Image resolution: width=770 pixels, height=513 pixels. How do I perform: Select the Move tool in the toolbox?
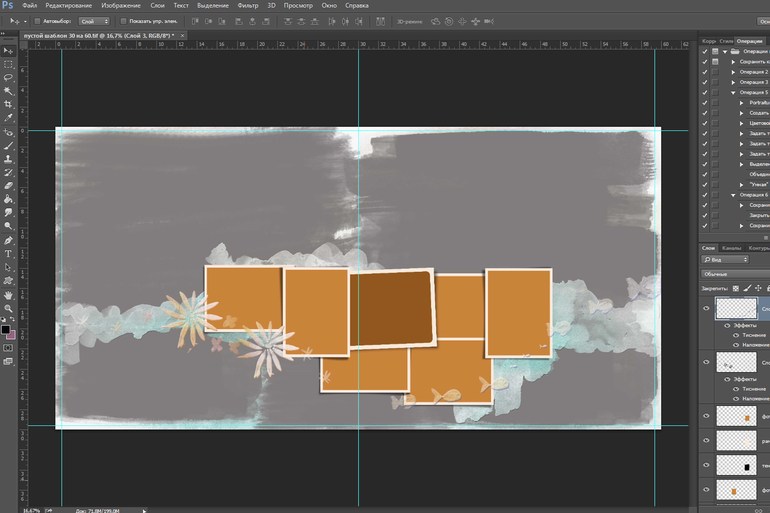pos(8,49)
